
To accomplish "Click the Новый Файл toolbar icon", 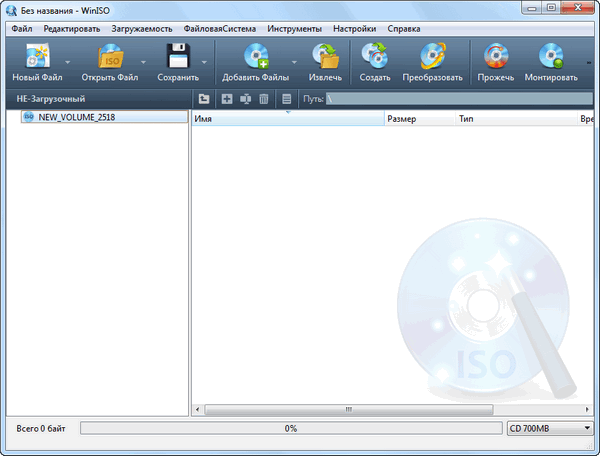I will point(37,57).
